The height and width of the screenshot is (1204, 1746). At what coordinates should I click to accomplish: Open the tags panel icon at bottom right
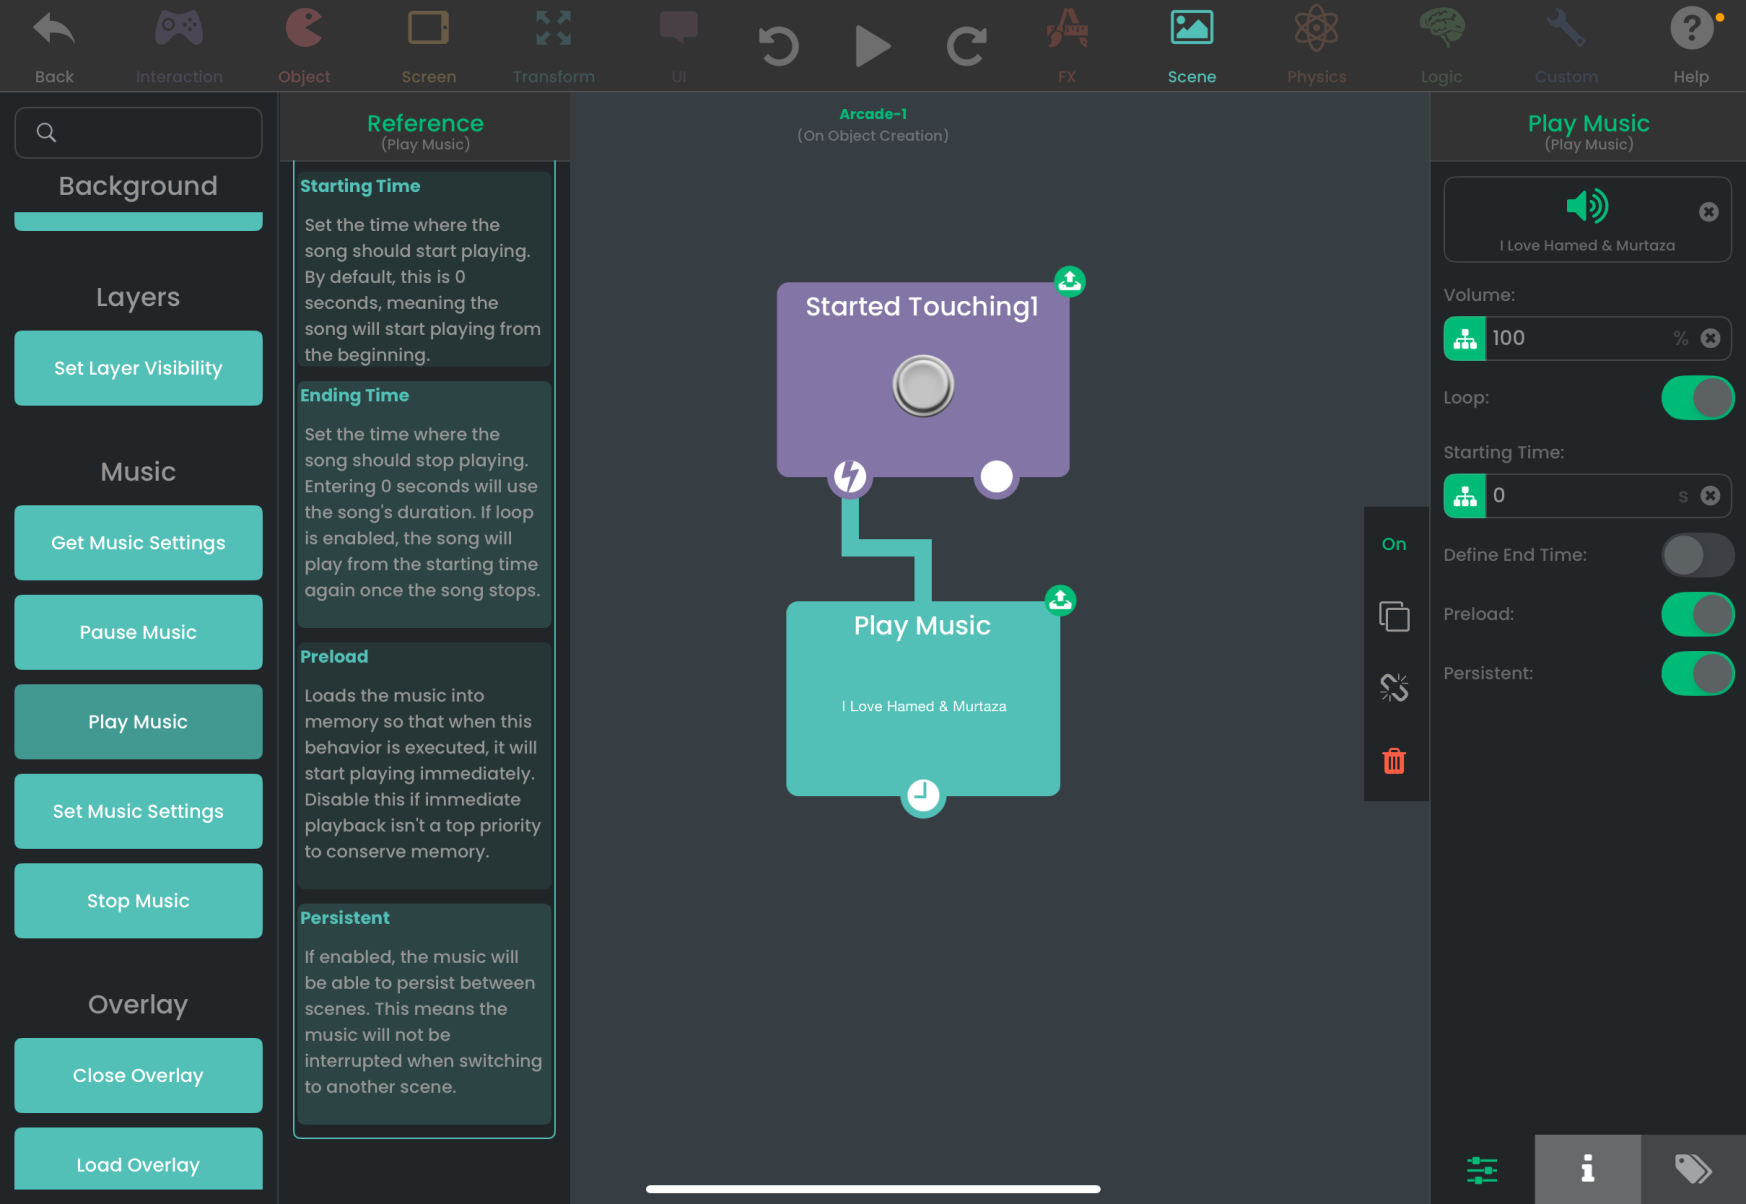pos(1693,1169)
